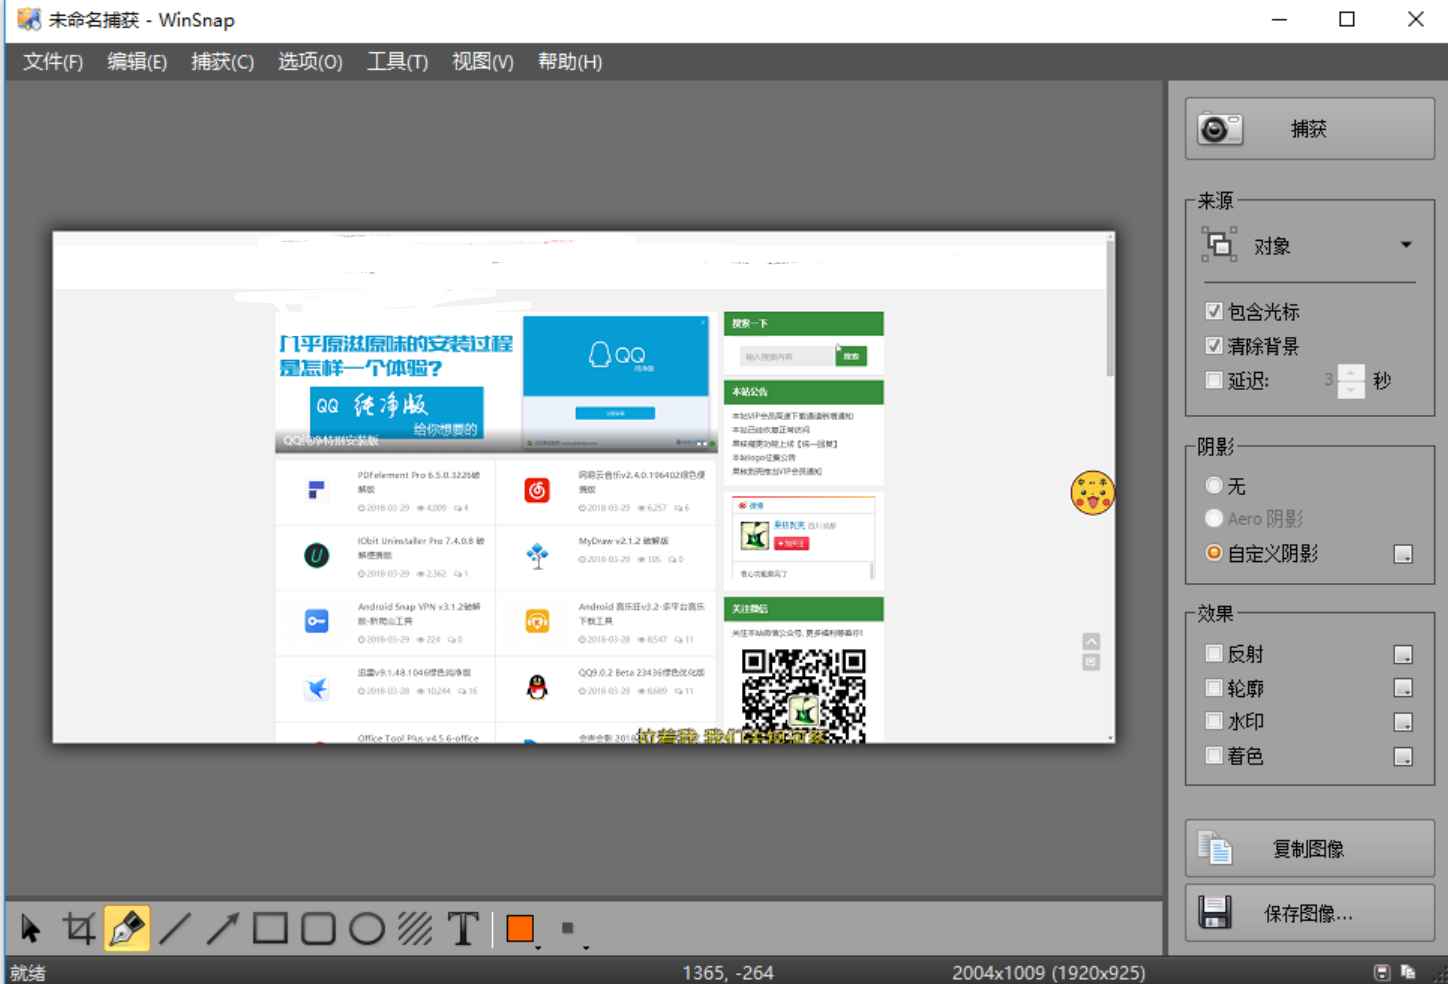
Task: Open the 着色 effect options
Action: (1403, 756)
